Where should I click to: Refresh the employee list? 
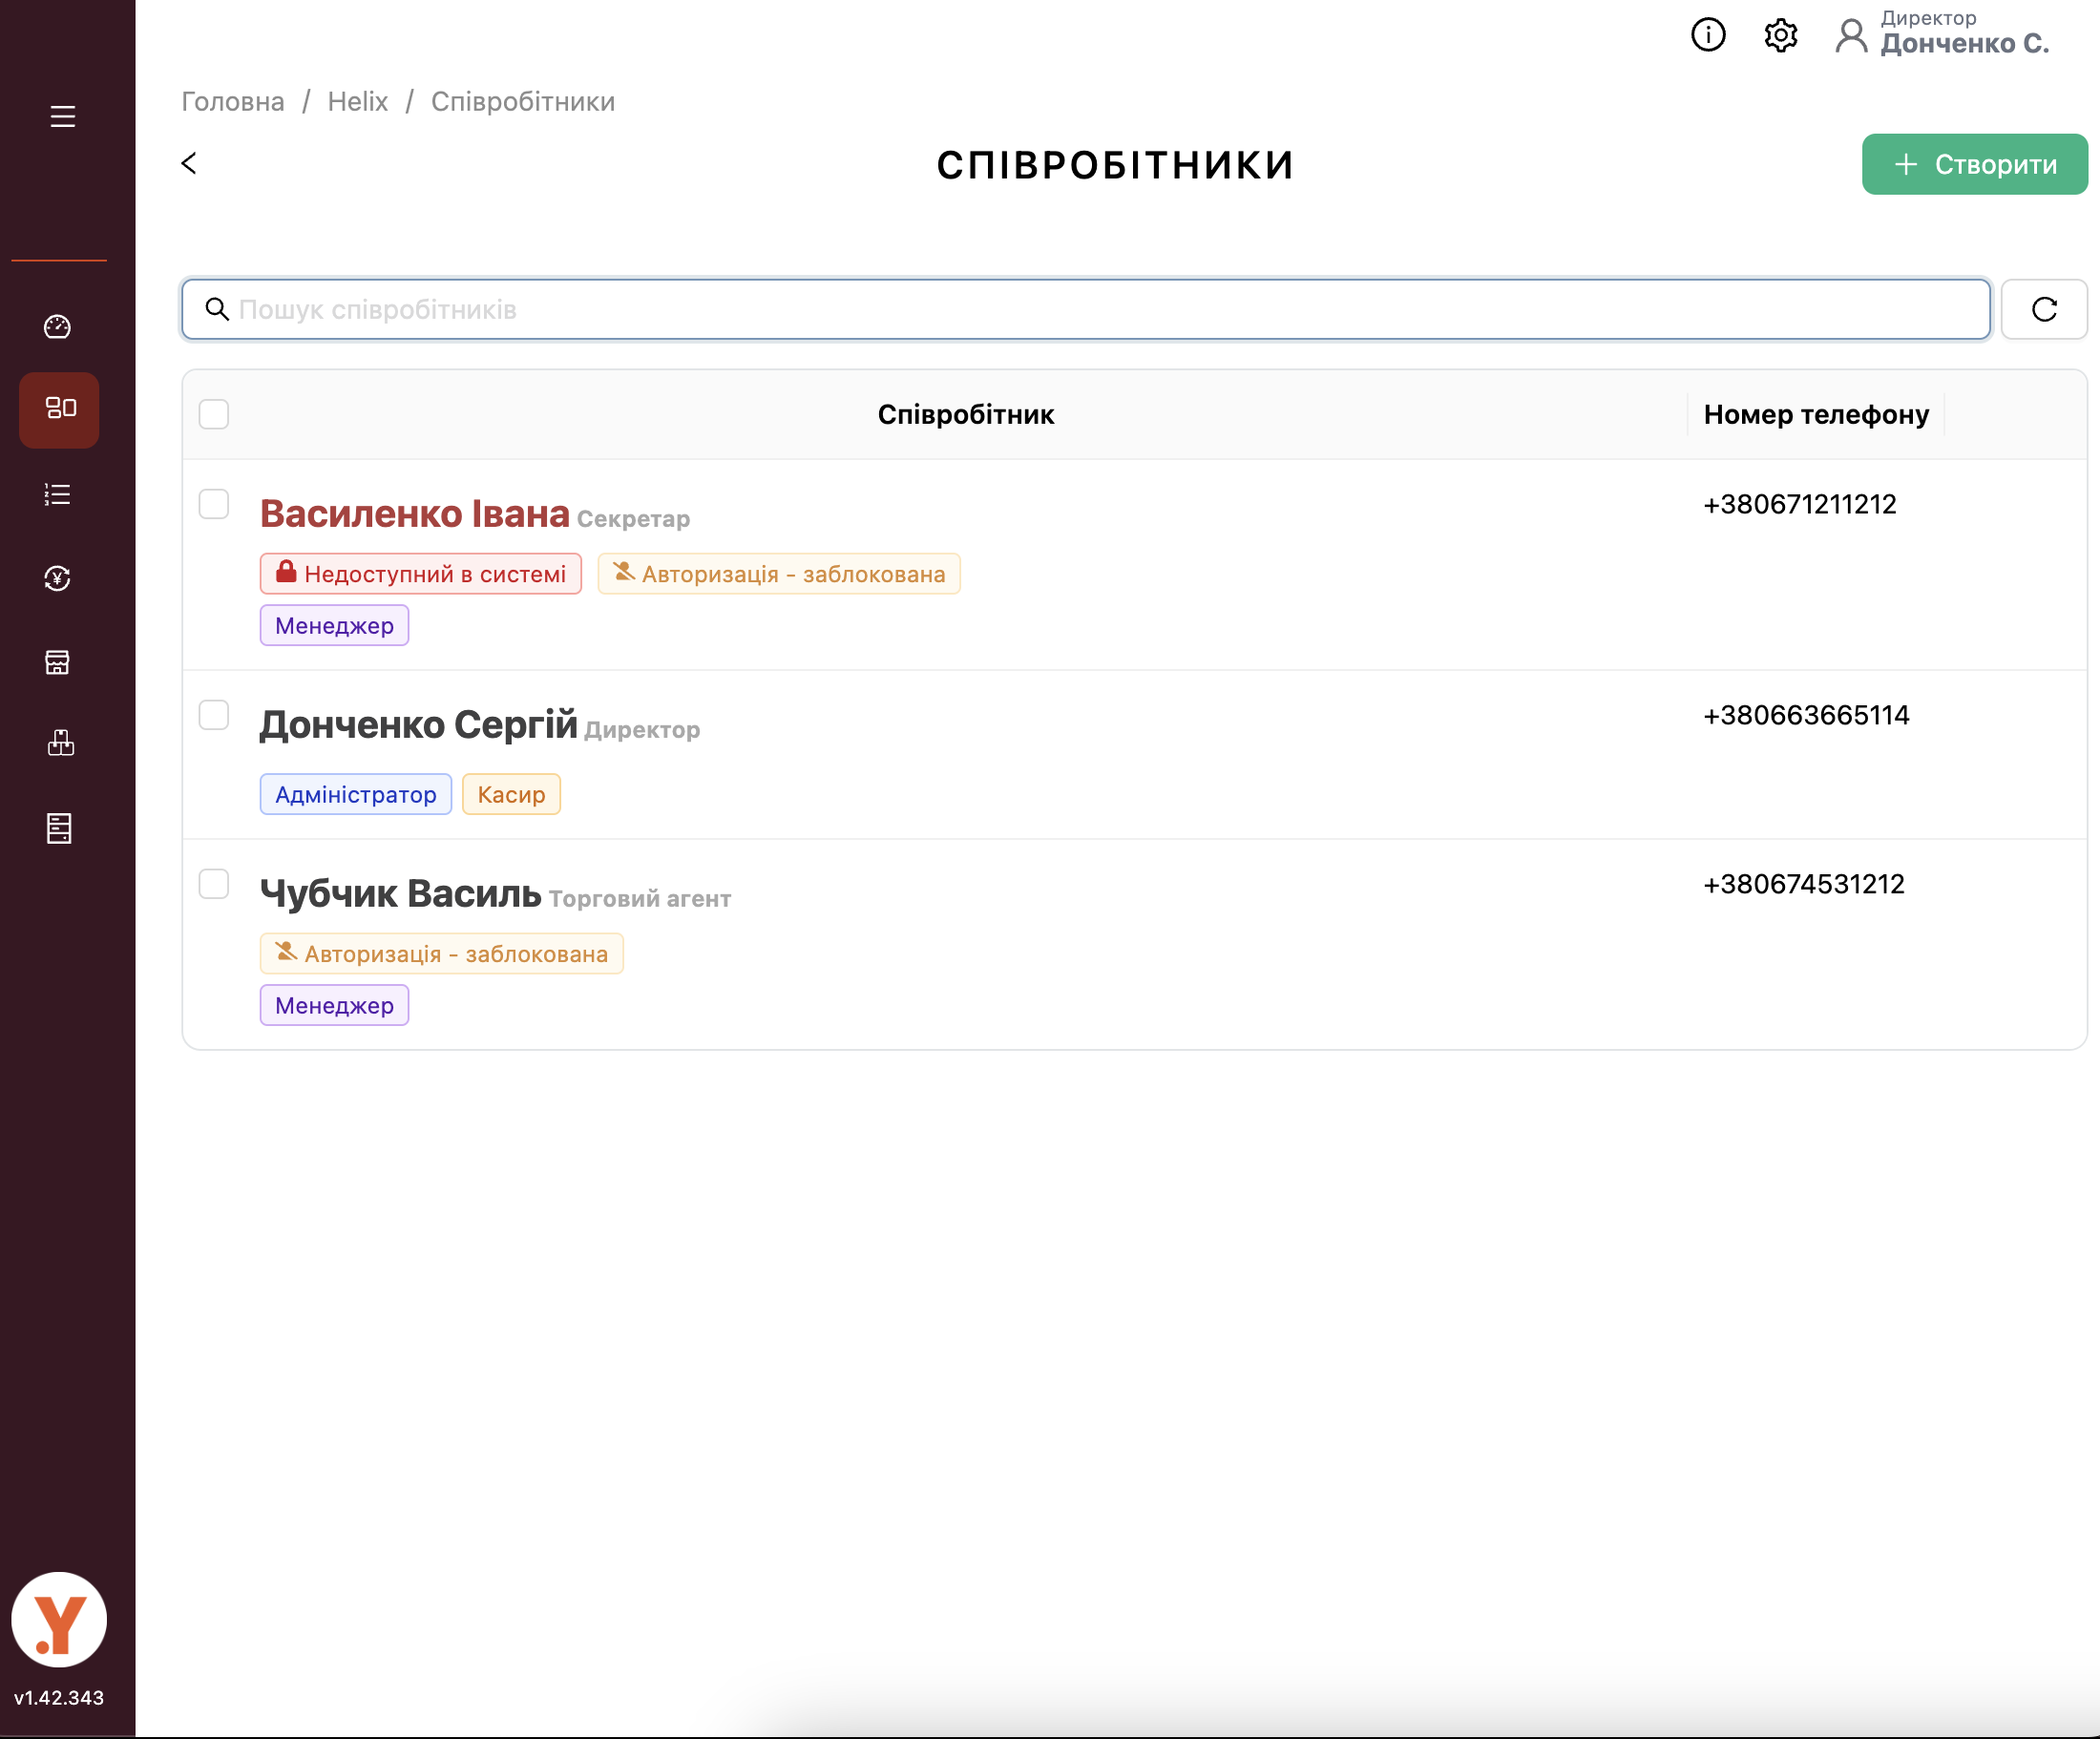click(2044, 310)
